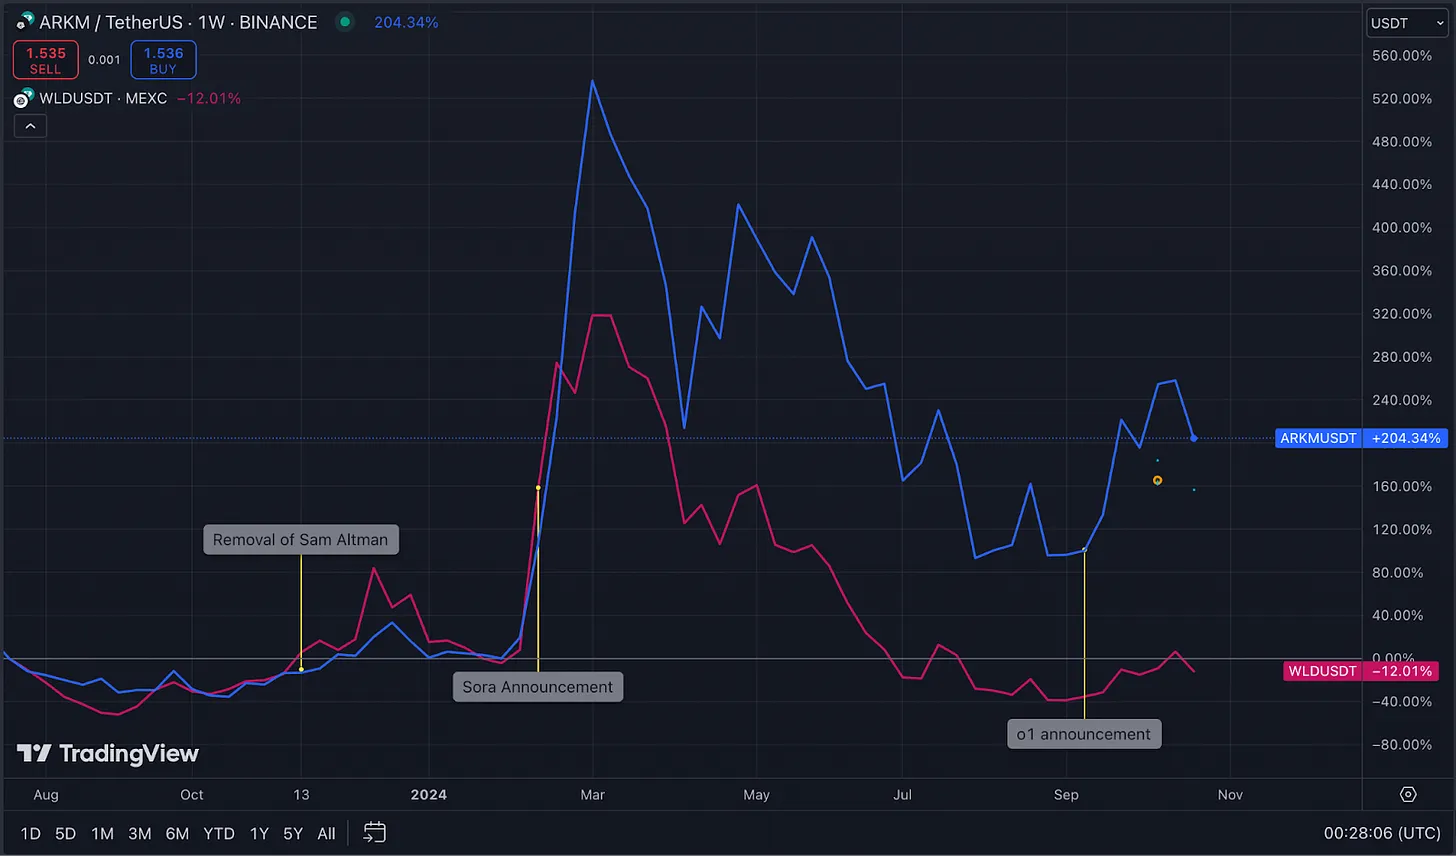The image size is (1456, 856).
Task: Collapse the legend with the chevron button
Action: pyautogui.click(x=30, y=126)
